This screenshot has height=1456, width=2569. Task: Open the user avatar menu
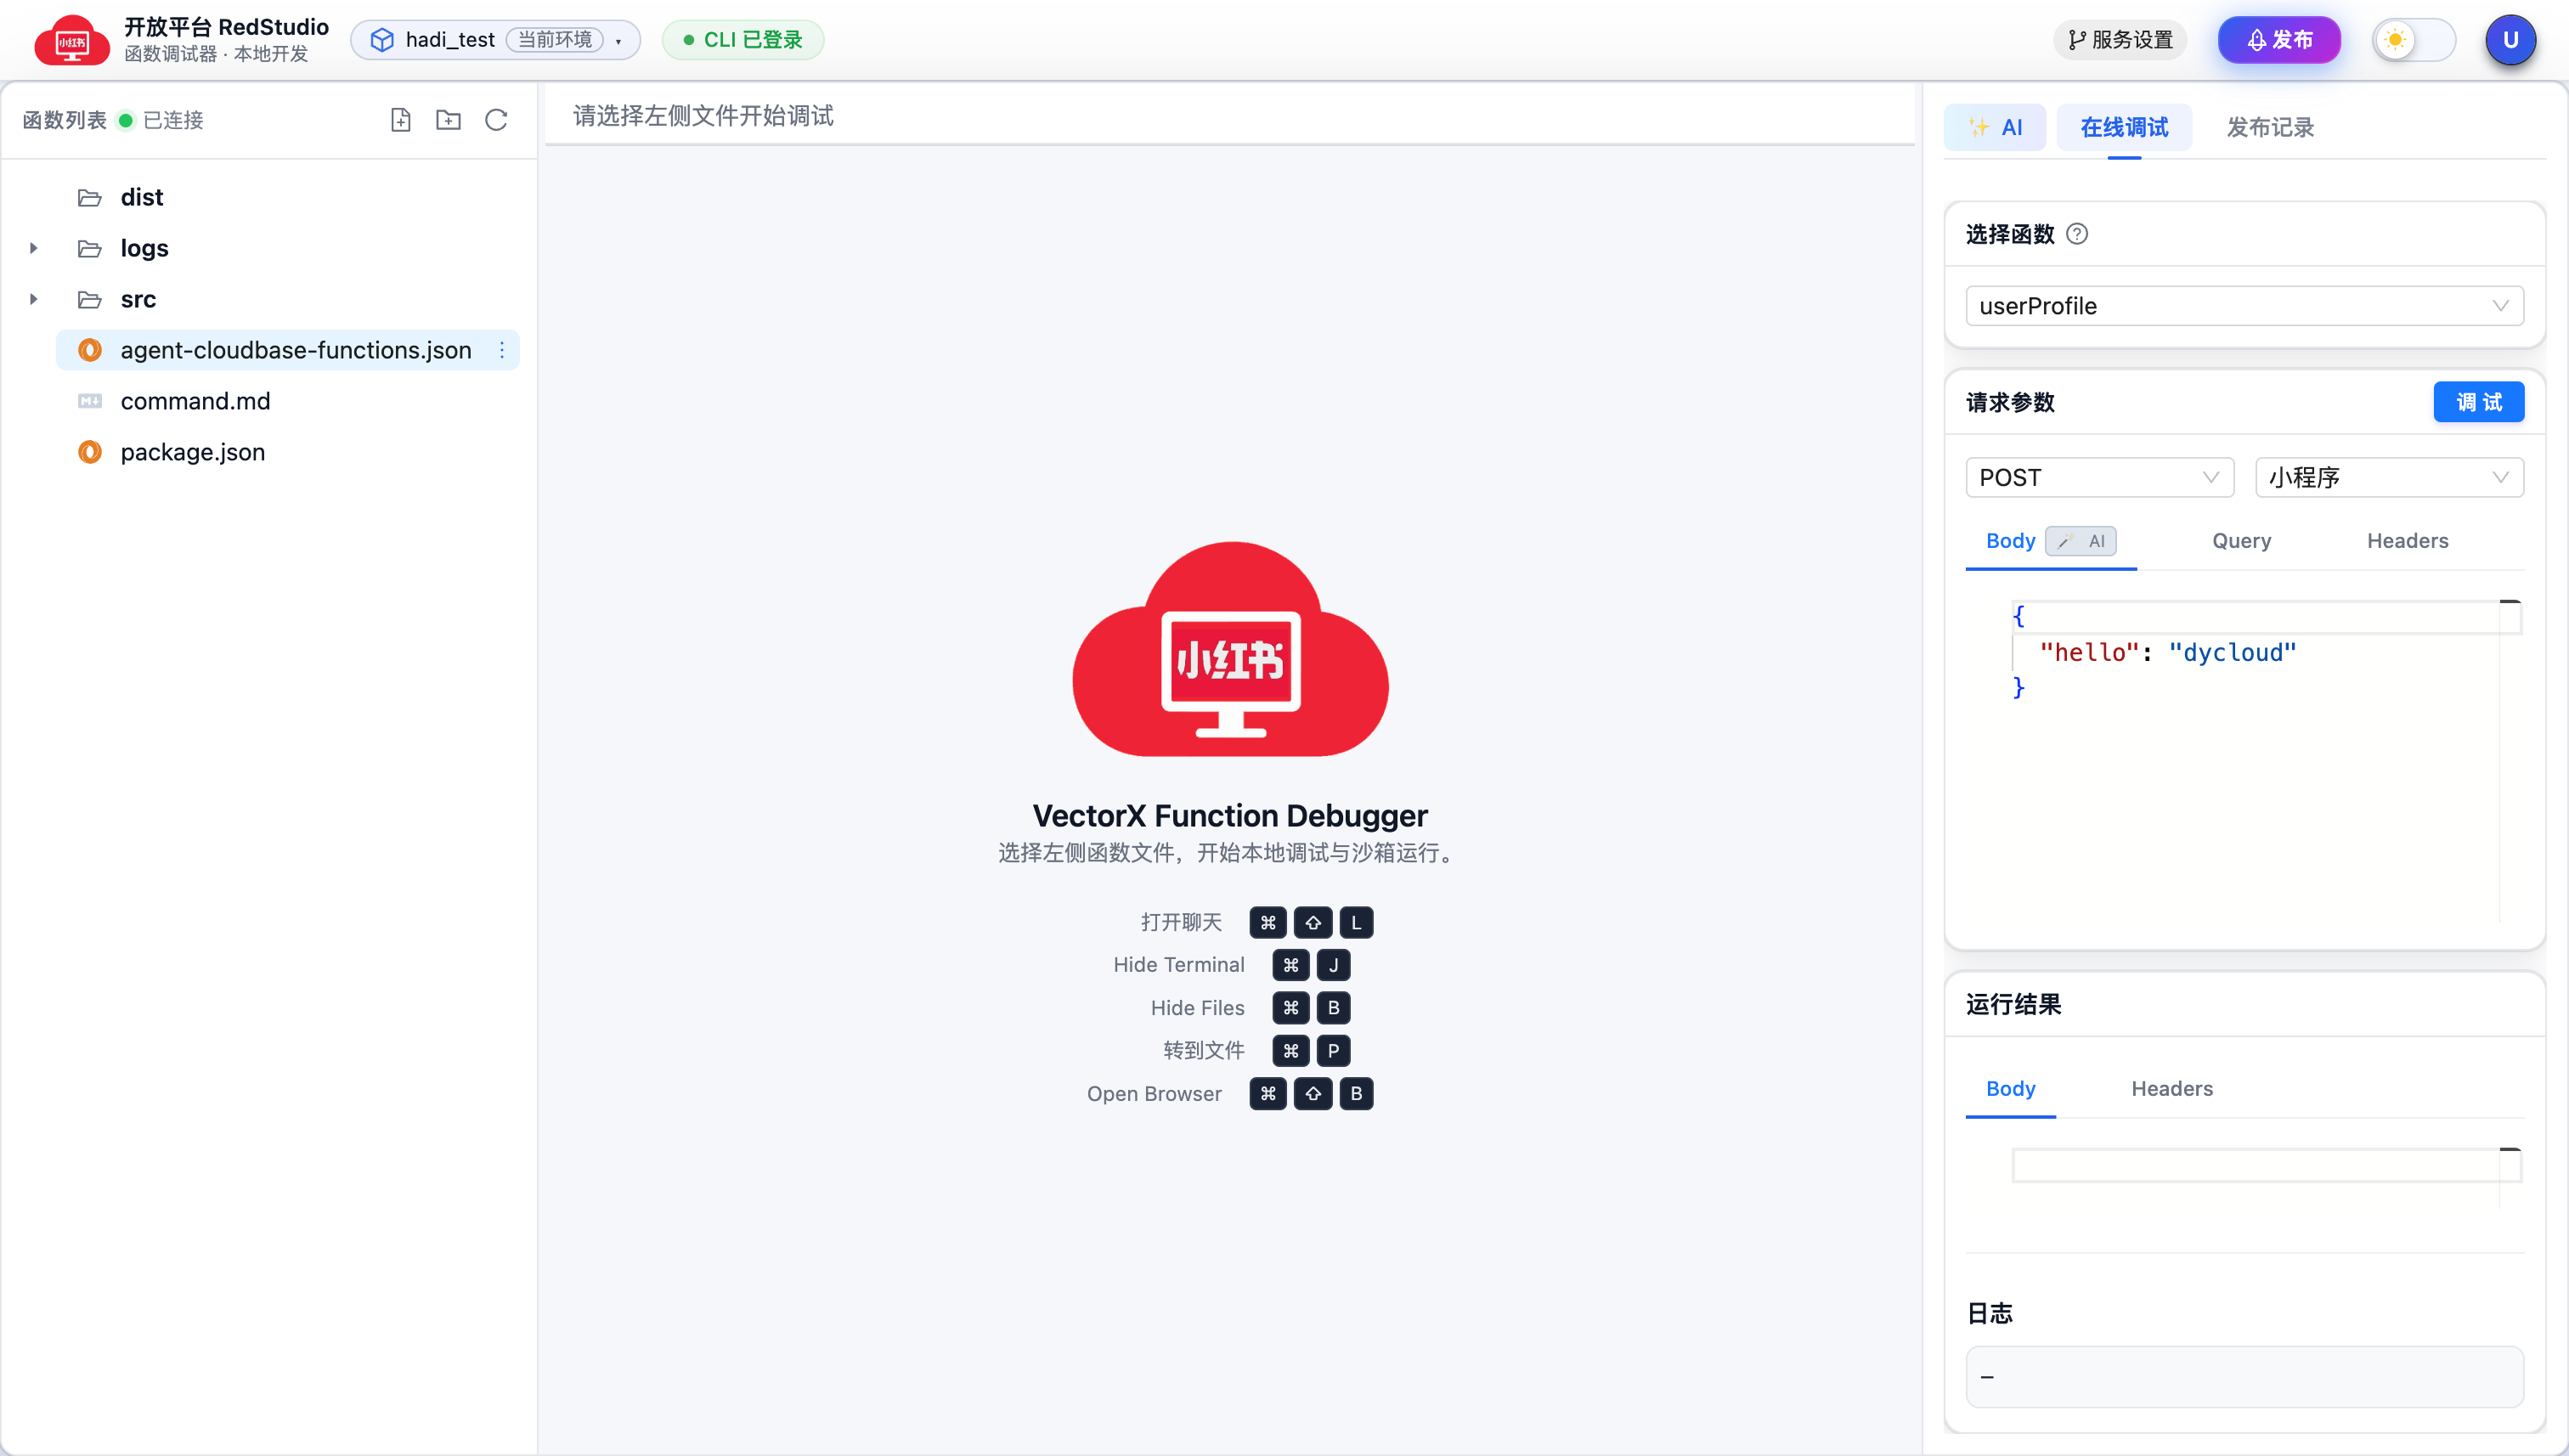click(2510, 40)
